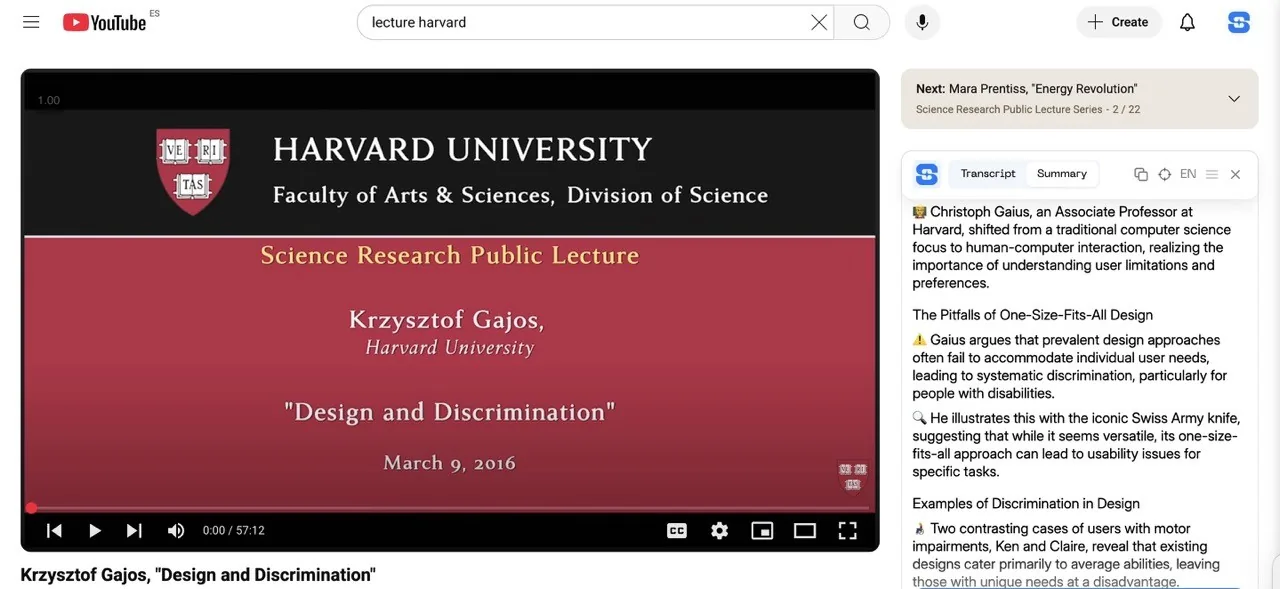Open the YouTube hamburger guide menu
Viewport: 1280px width, 589px height.
click(31, 22)
